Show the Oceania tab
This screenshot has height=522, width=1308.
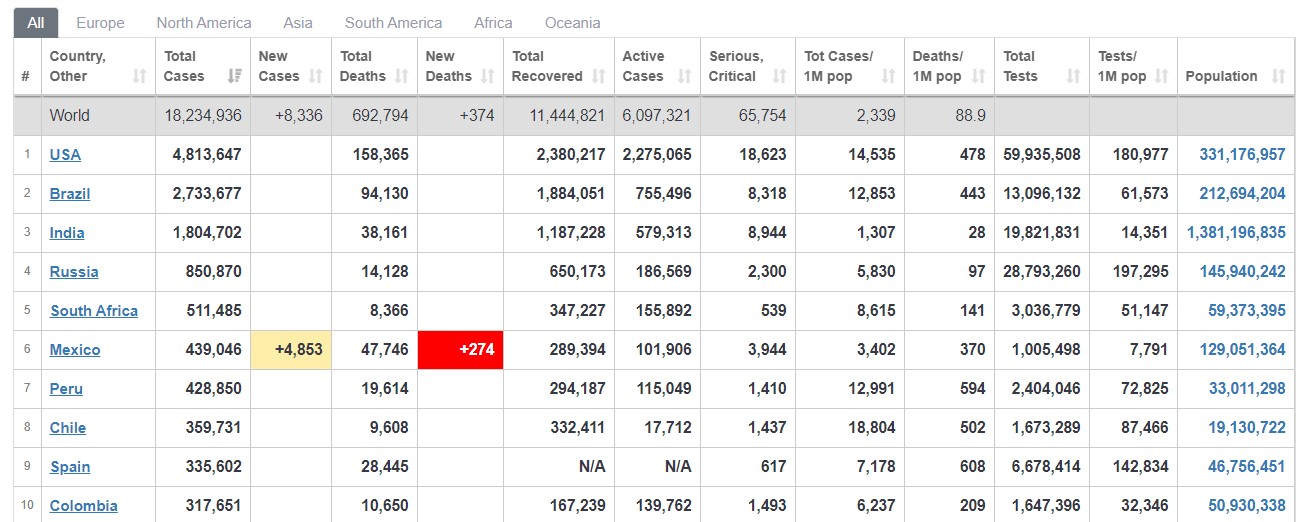(573, 22)
